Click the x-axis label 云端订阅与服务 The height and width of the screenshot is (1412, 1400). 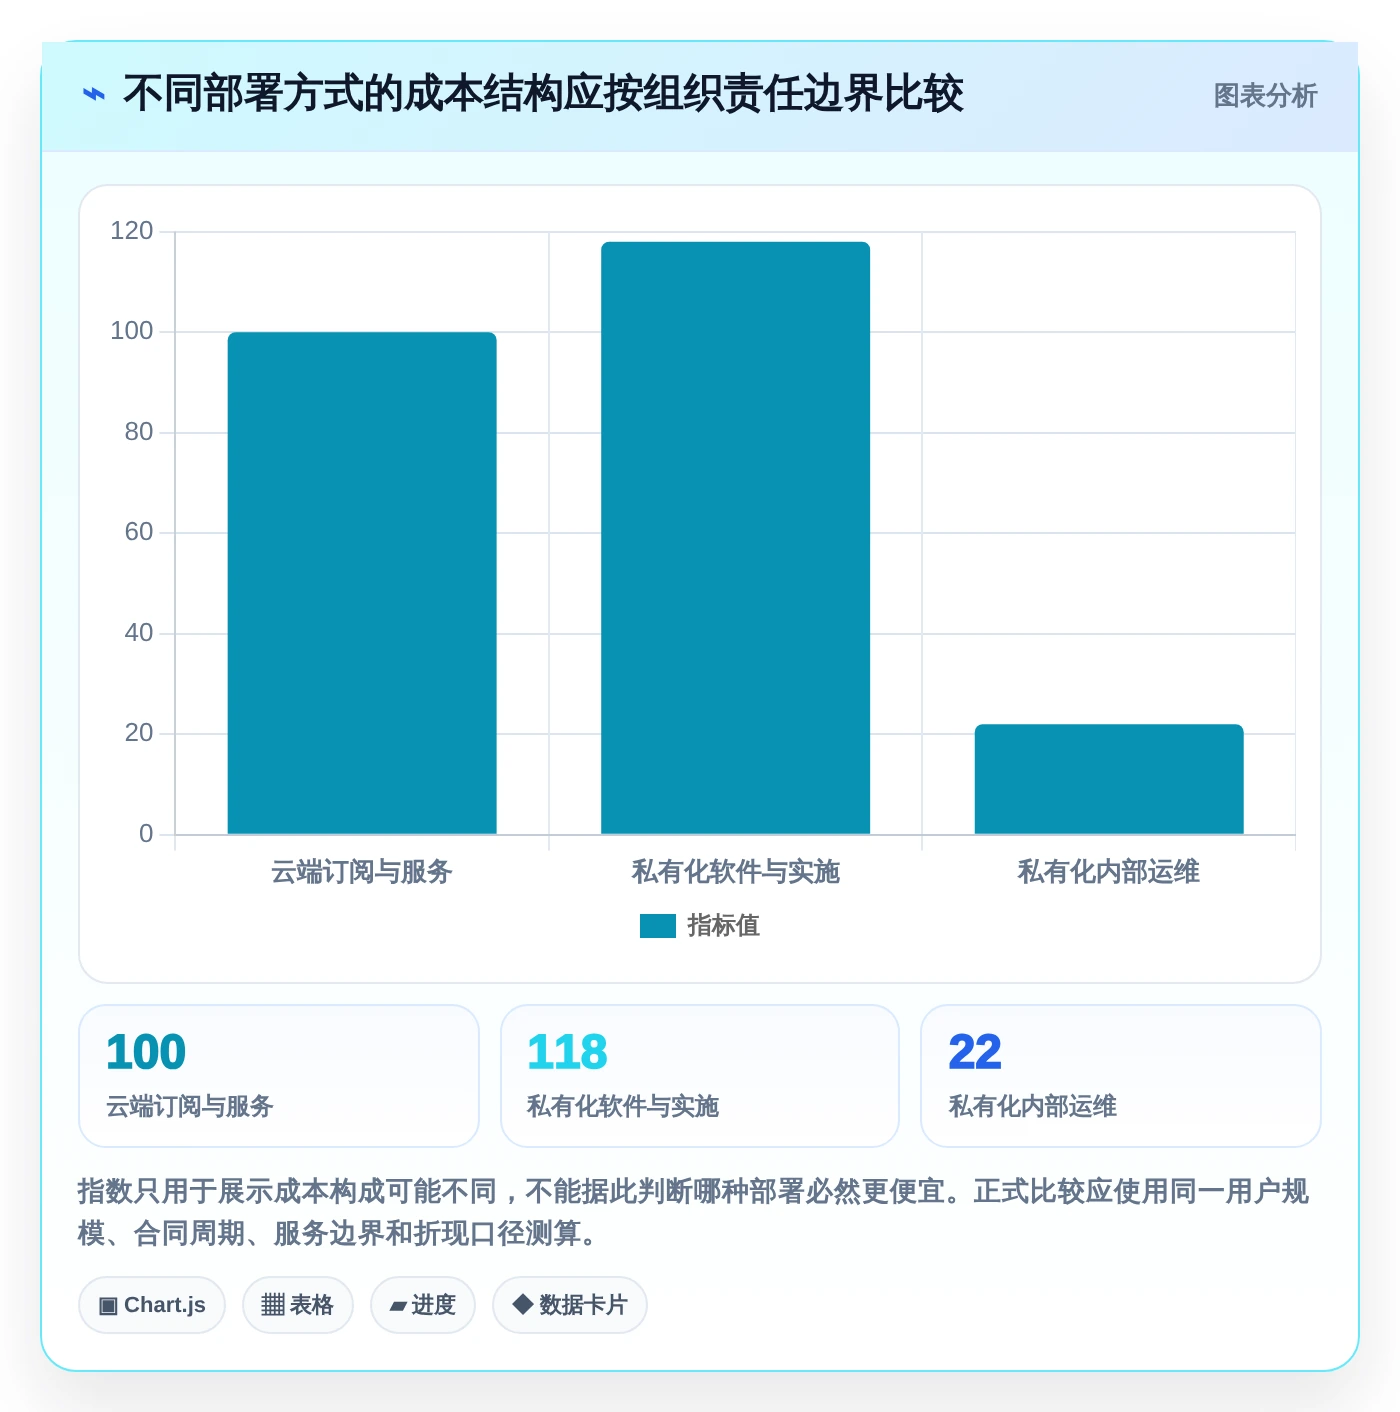(x=362, y=872)
